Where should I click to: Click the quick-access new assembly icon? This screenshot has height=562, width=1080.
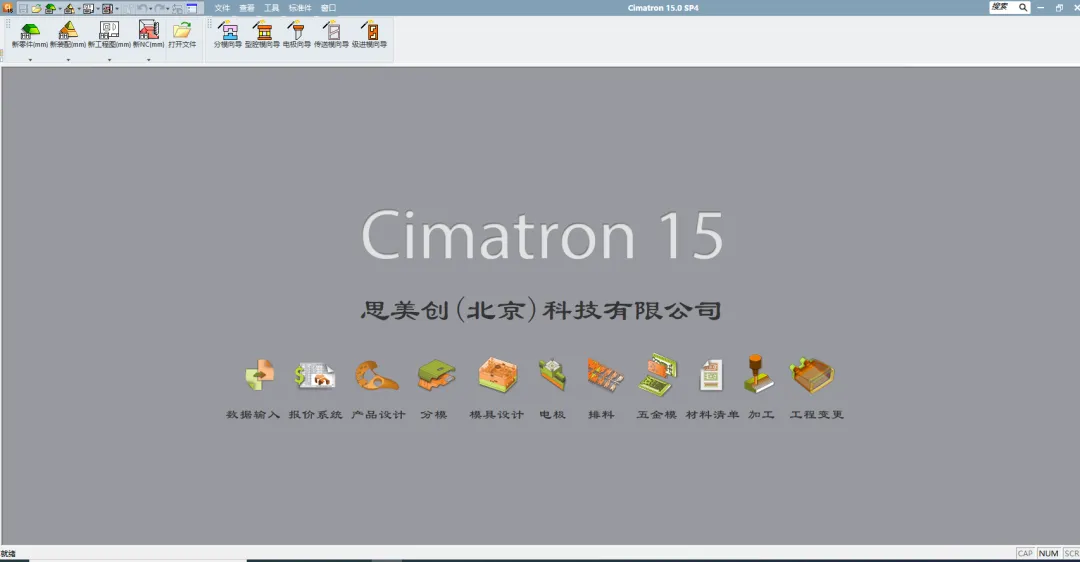(70, 9)
